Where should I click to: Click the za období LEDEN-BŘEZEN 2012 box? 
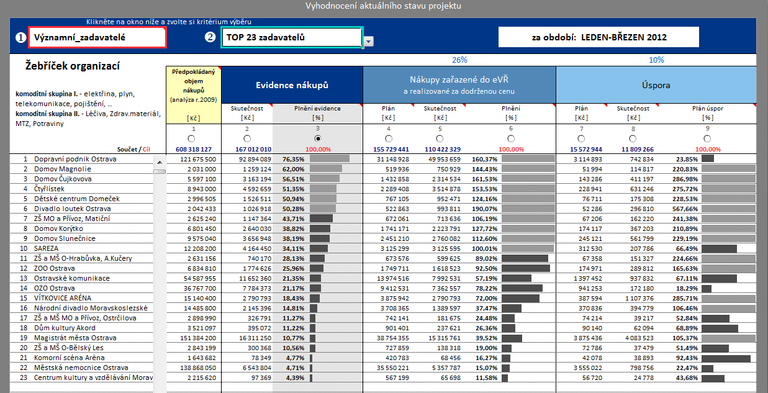pos(599,37)
